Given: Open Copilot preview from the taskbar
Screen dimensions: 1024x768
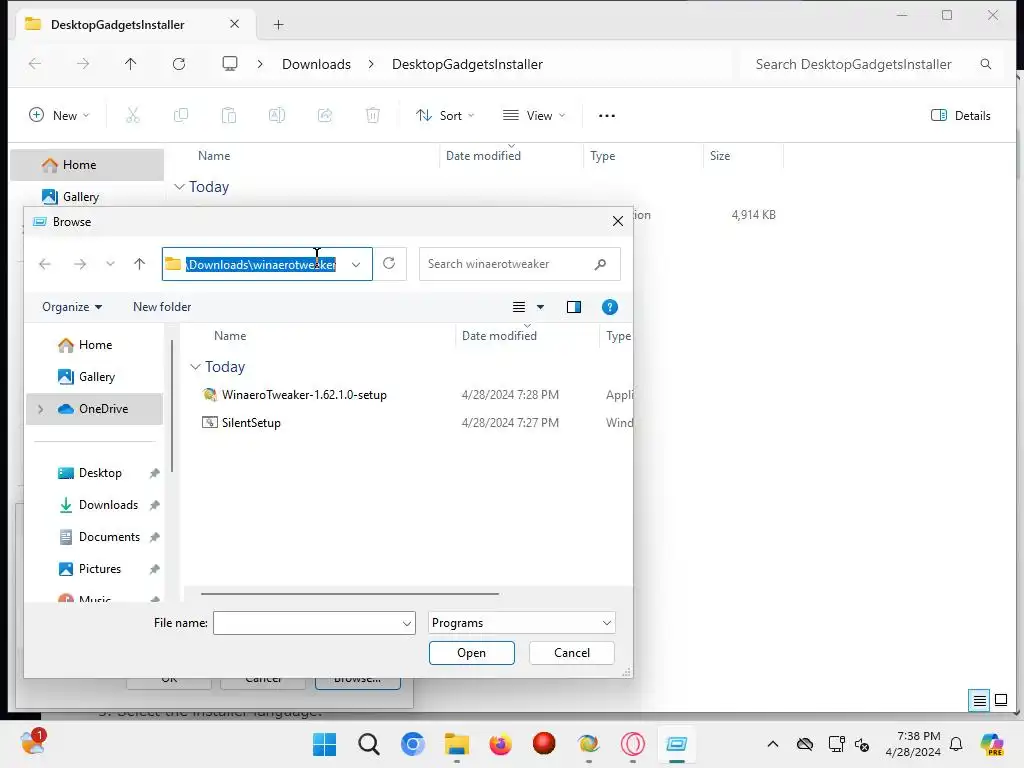Looking at the screenshot, I should (x=991, y=744).
